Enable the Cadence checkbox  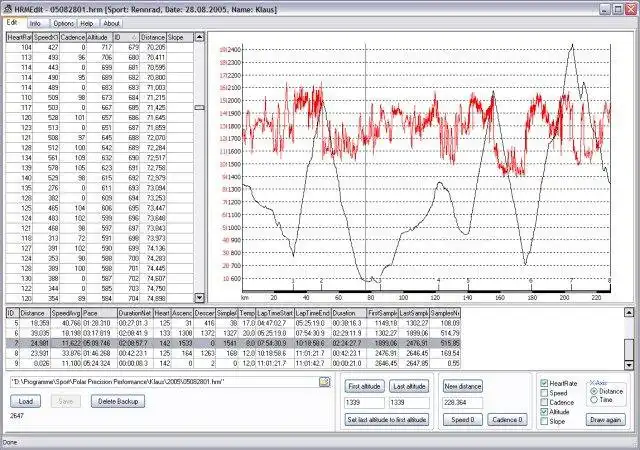click(x=544, y=402)
